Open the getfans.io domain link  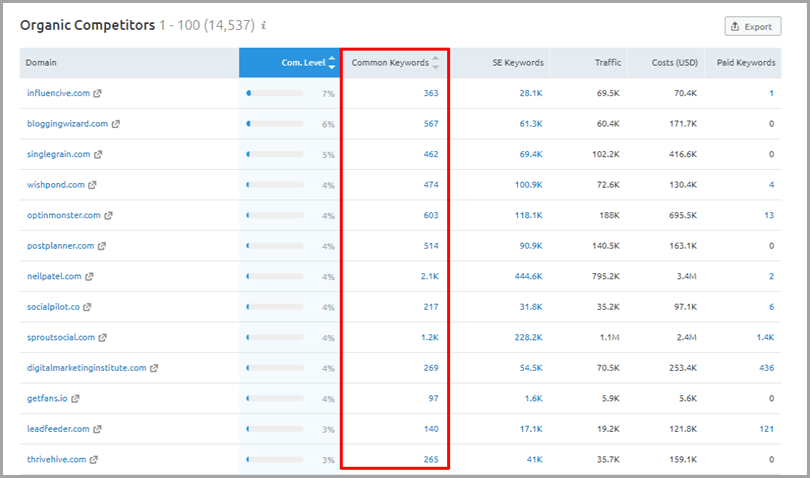(x=48, y=398)
